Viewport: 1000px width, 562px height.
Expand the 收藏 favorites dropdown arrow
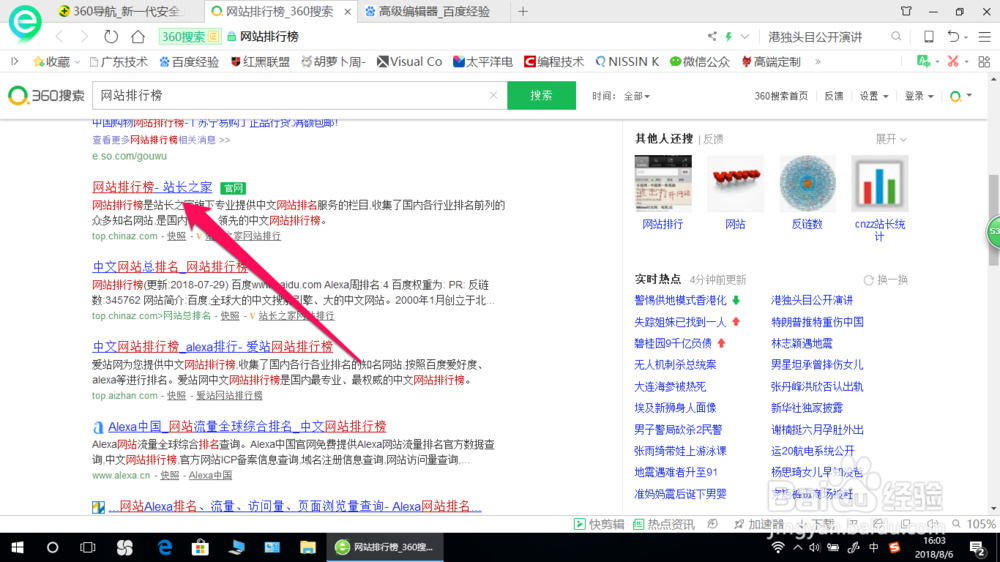coord(77,62)
